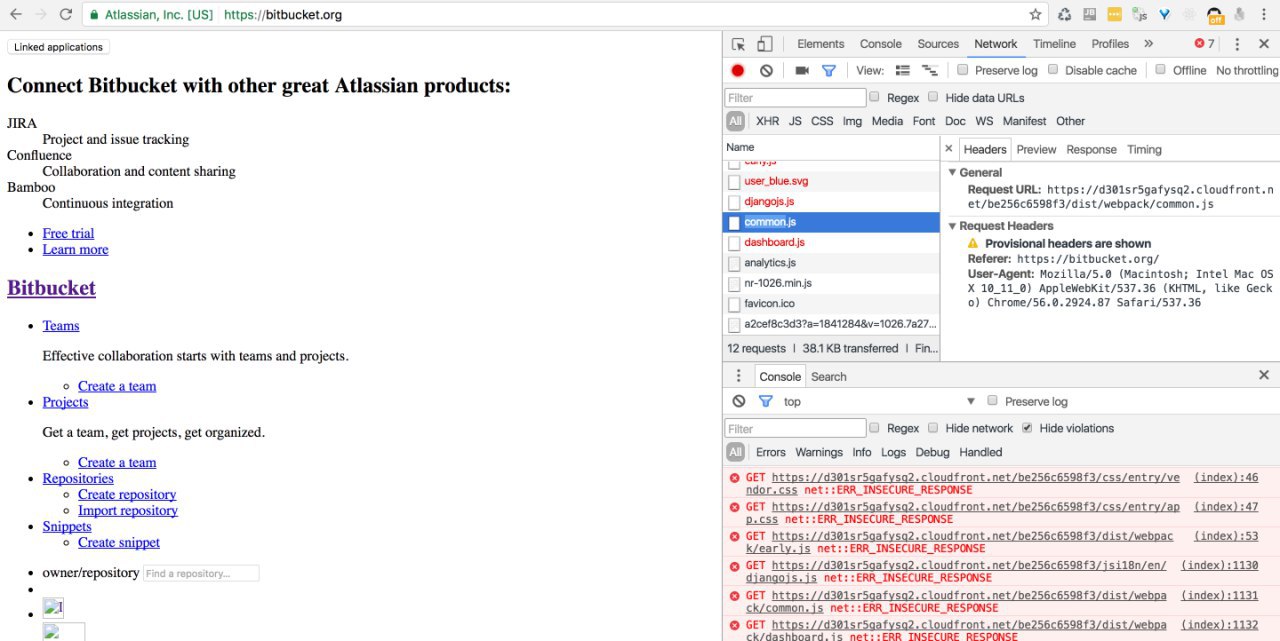This screenshot has height=641, width=1280.
Task: Click the red error count 7 badge
Action: coord(1204,44)
